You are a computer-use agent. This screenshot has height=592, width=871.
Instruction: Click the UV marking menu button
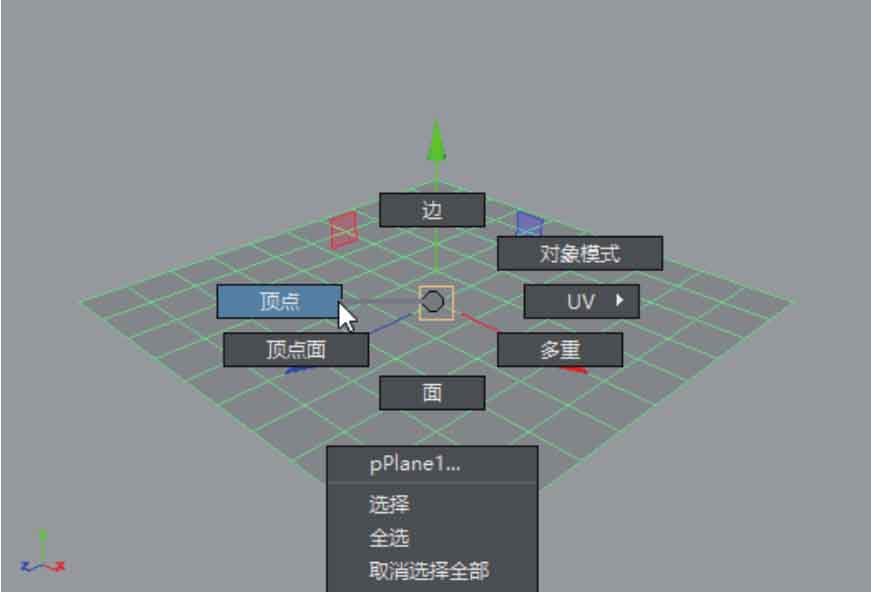pyautogui.click(x=582, y=302)
